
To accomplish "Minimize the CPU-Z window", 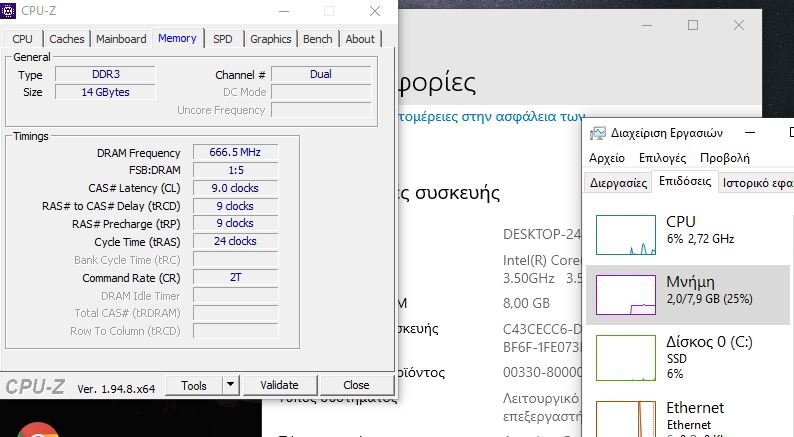I will click(x=284, y=11).
